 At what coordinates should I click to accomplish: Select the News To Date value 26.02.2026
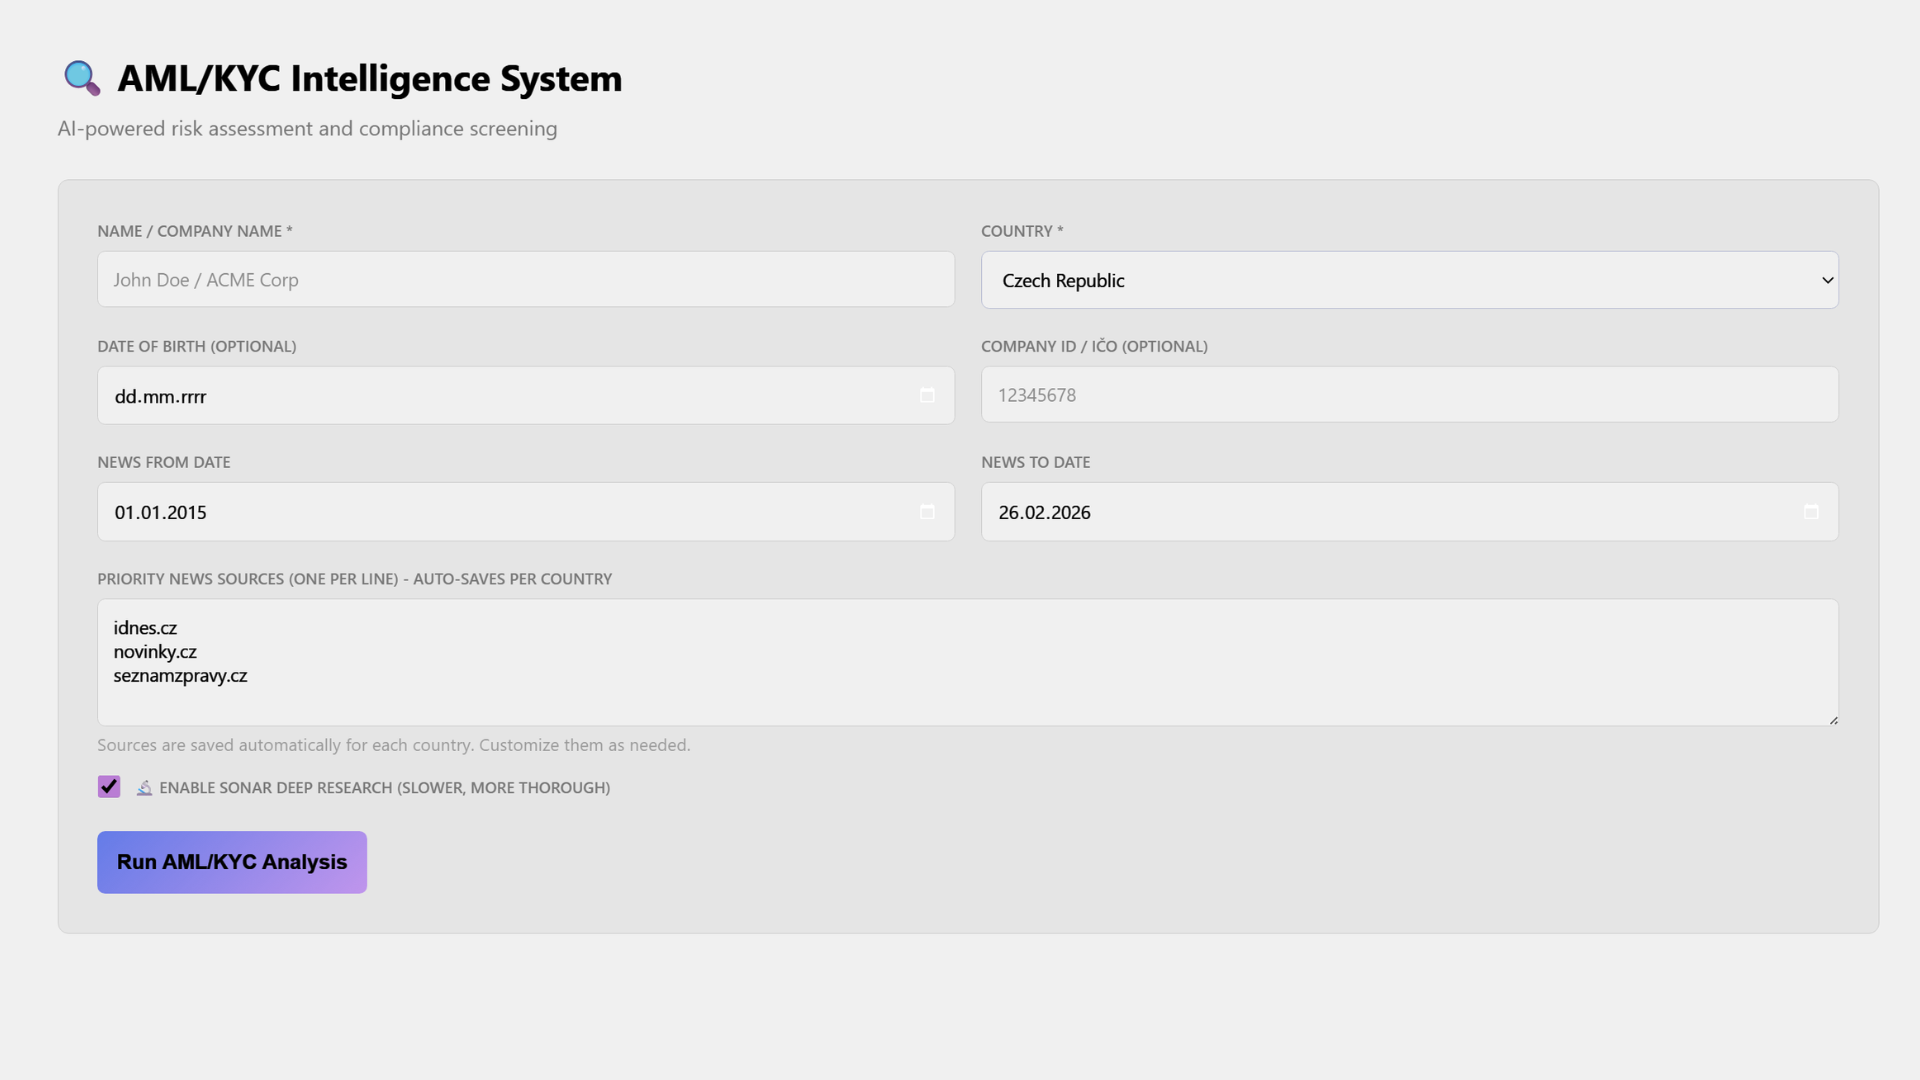1044,513
